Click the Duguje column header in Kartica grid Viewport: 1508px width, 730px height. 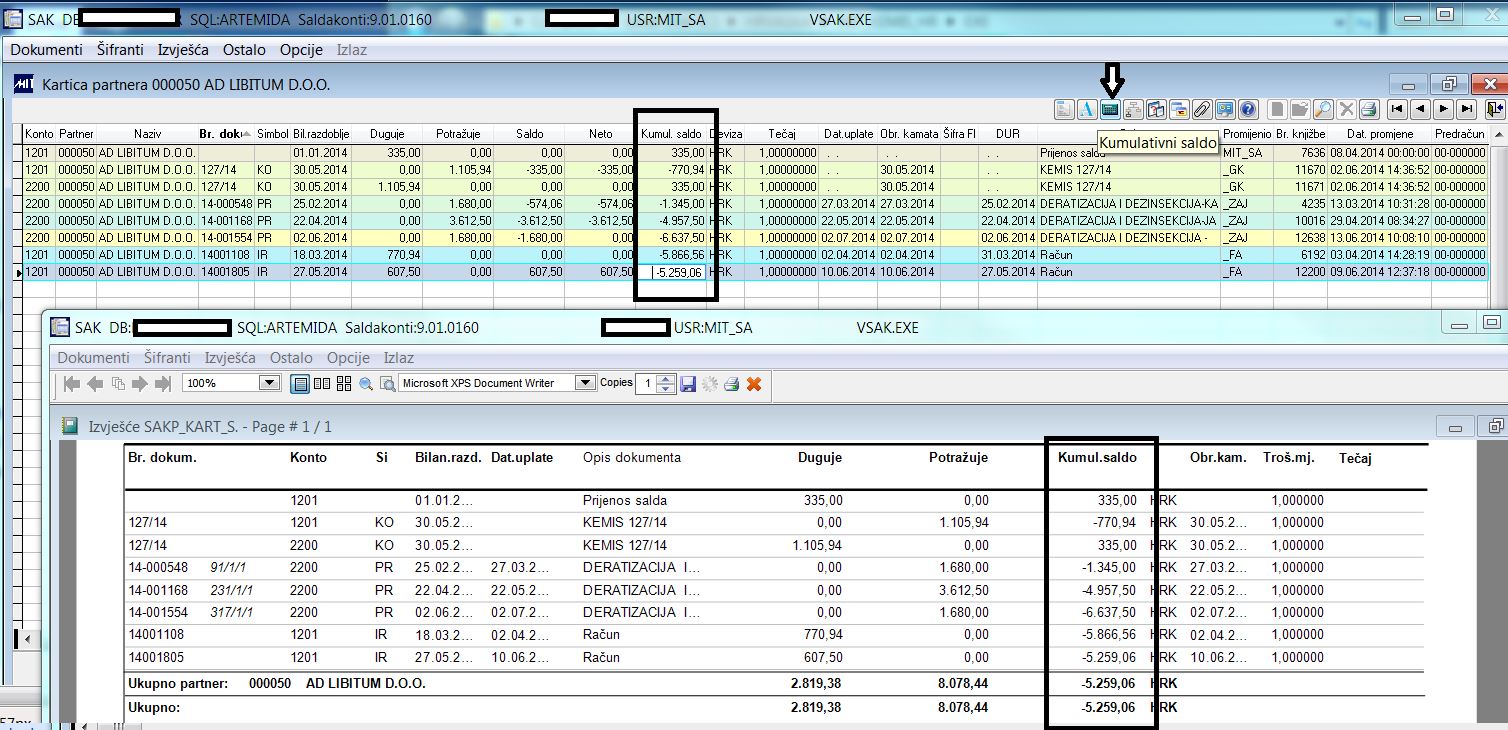pyautogui.click(x=388, y=134)
